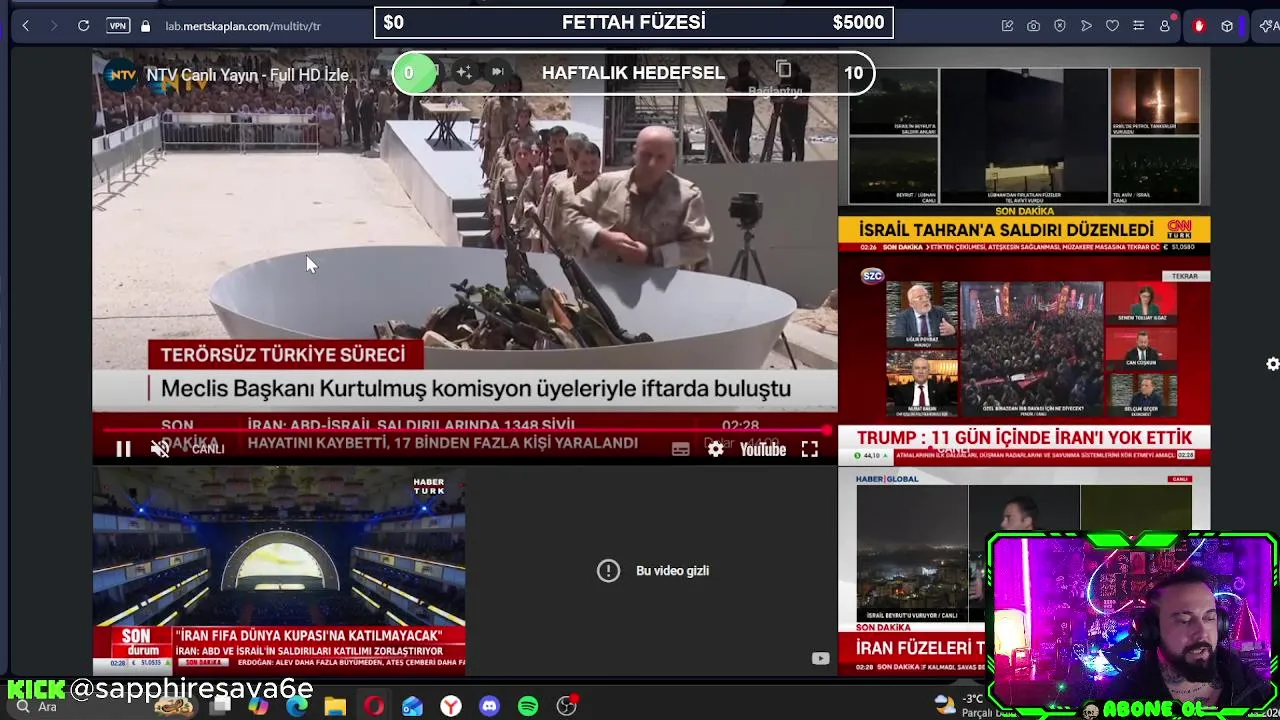This screenshot has width=1280, height=720.
Task: Open Microsoft Edge from the taskbar
Action: coord(297,707)
